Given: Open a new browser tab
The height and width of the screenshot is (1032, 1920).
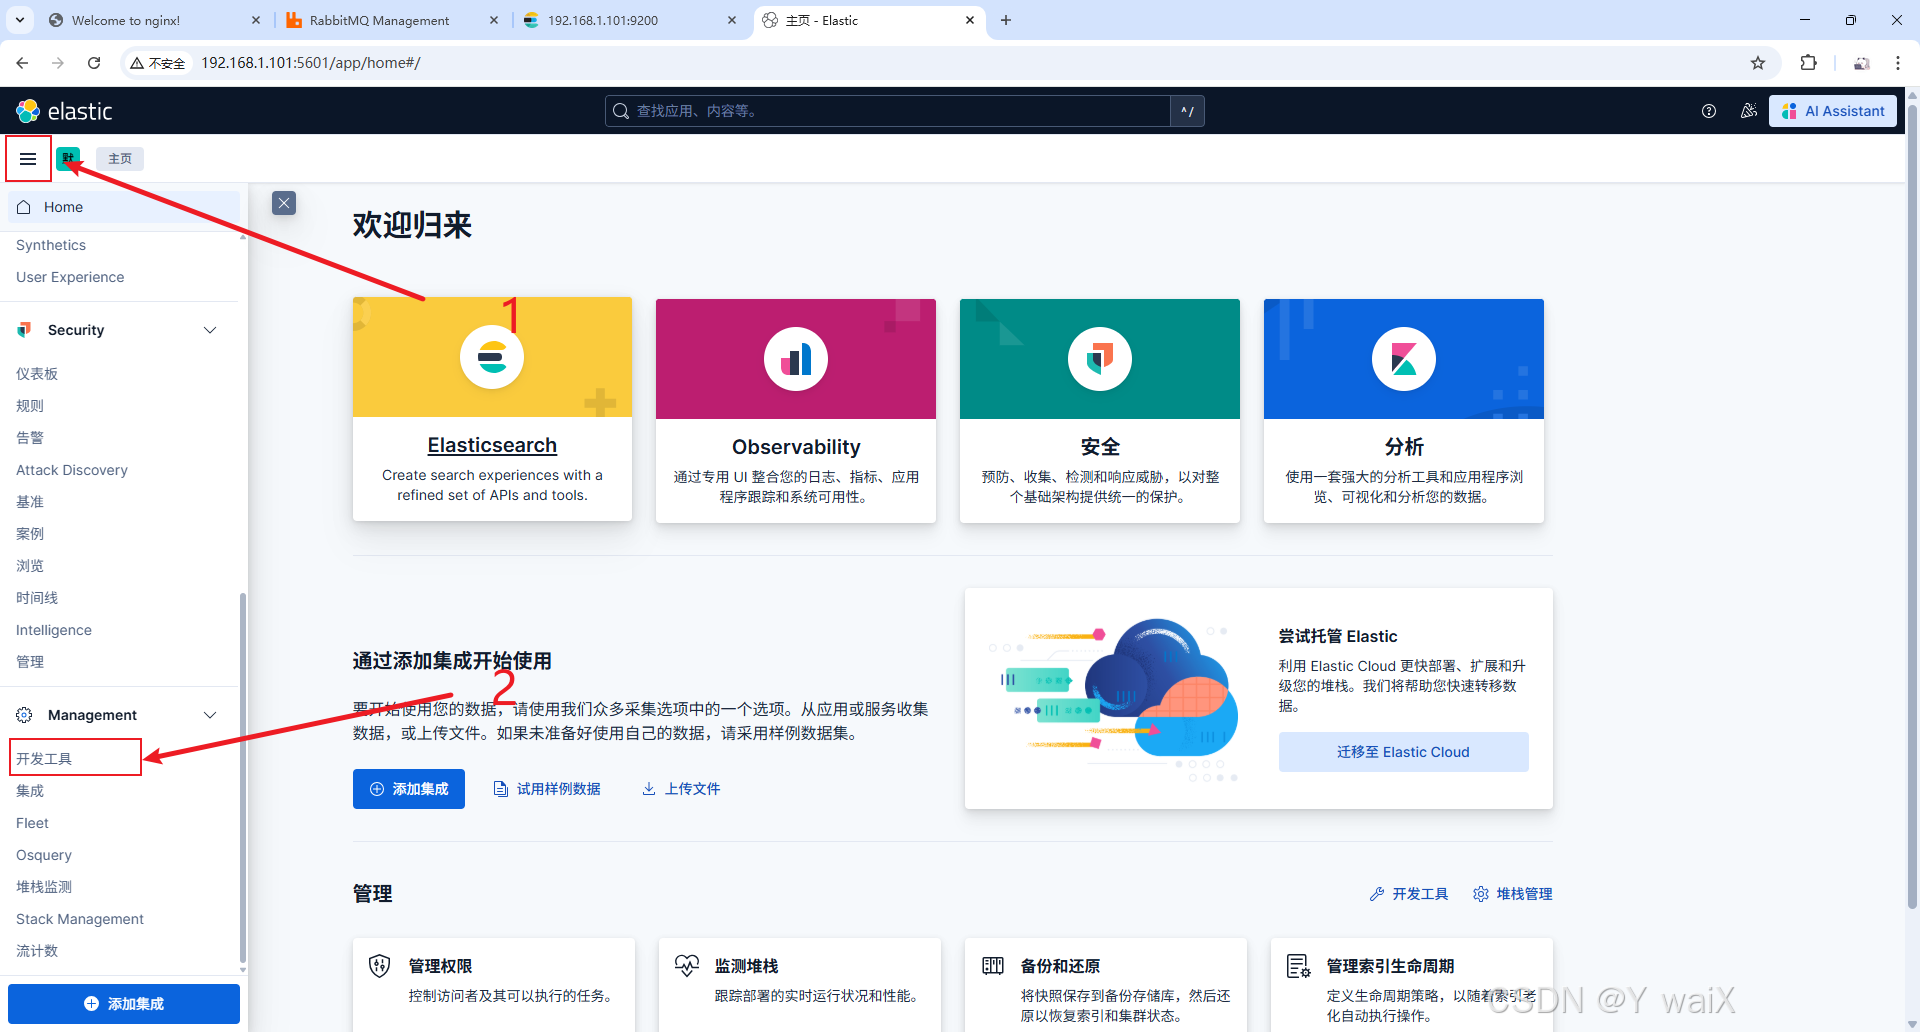Looking at the screenshot, I should (1006, 20).
